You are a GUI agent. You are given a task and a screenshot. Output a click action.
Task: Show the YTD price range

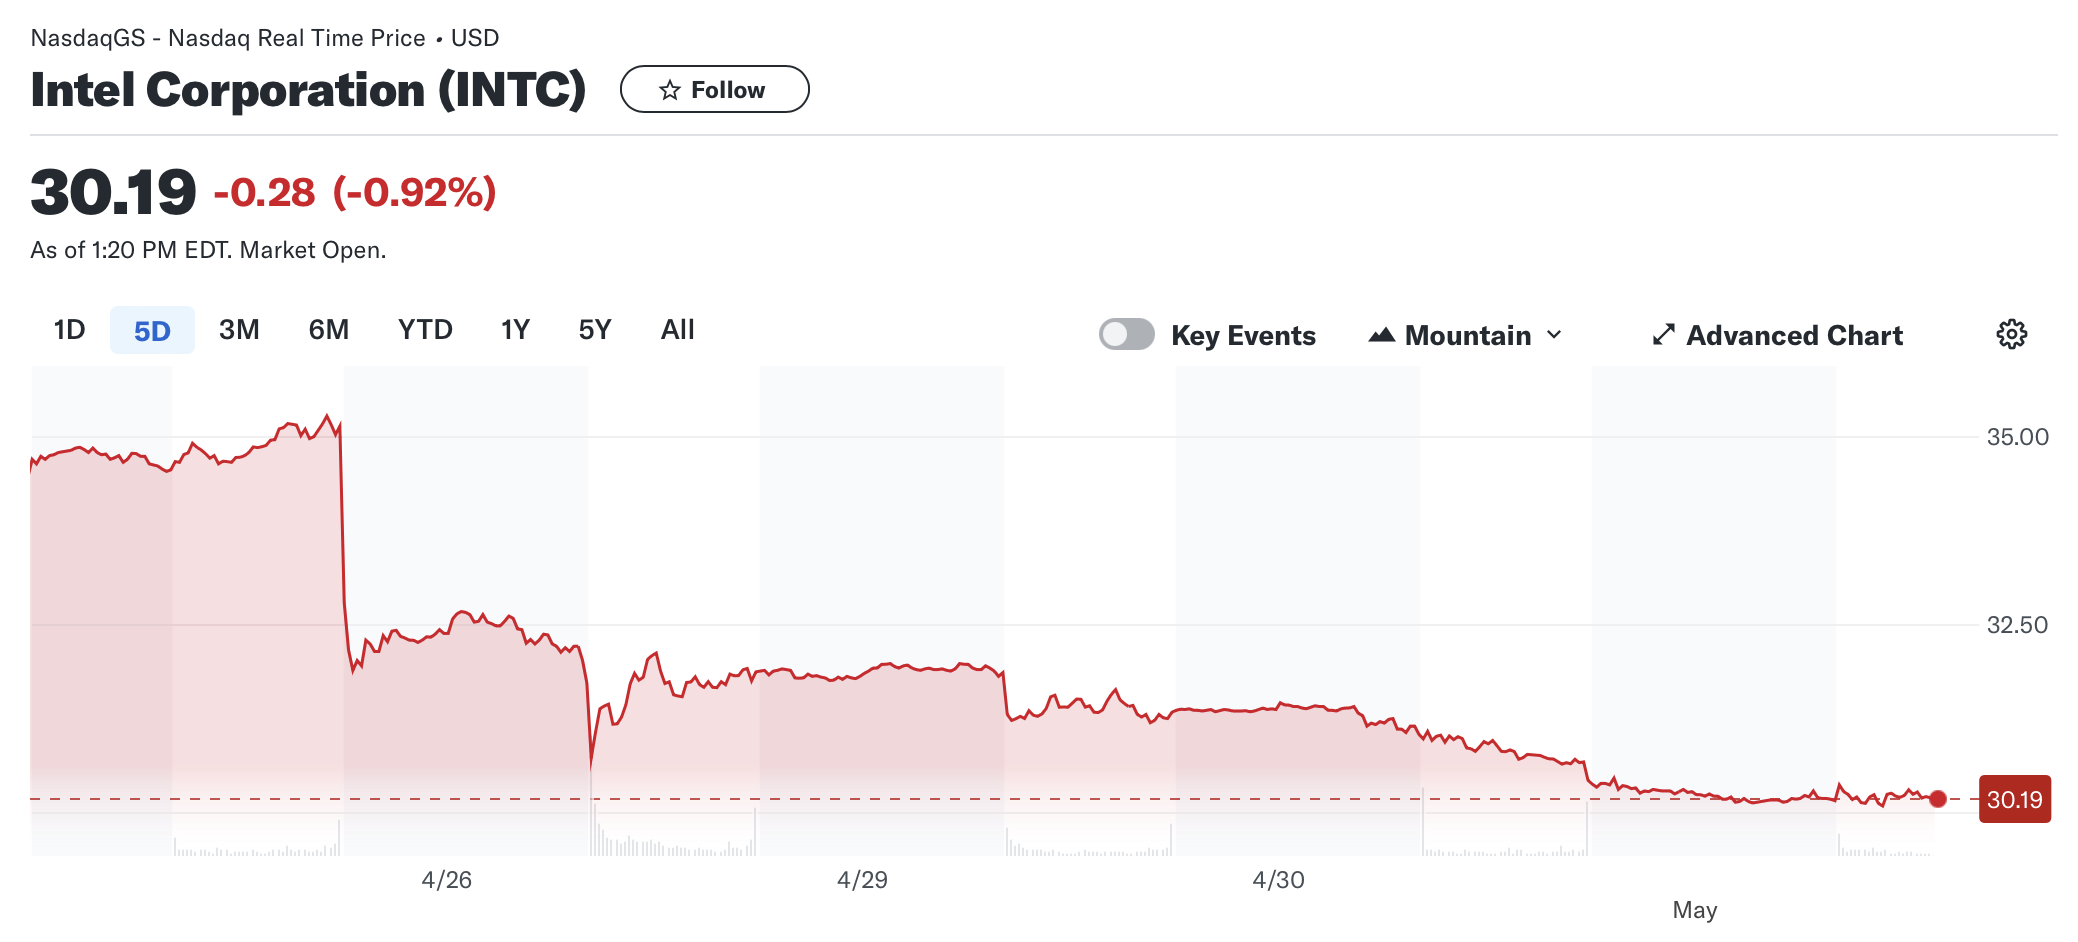pyautogui.click(x=425, y=330)
